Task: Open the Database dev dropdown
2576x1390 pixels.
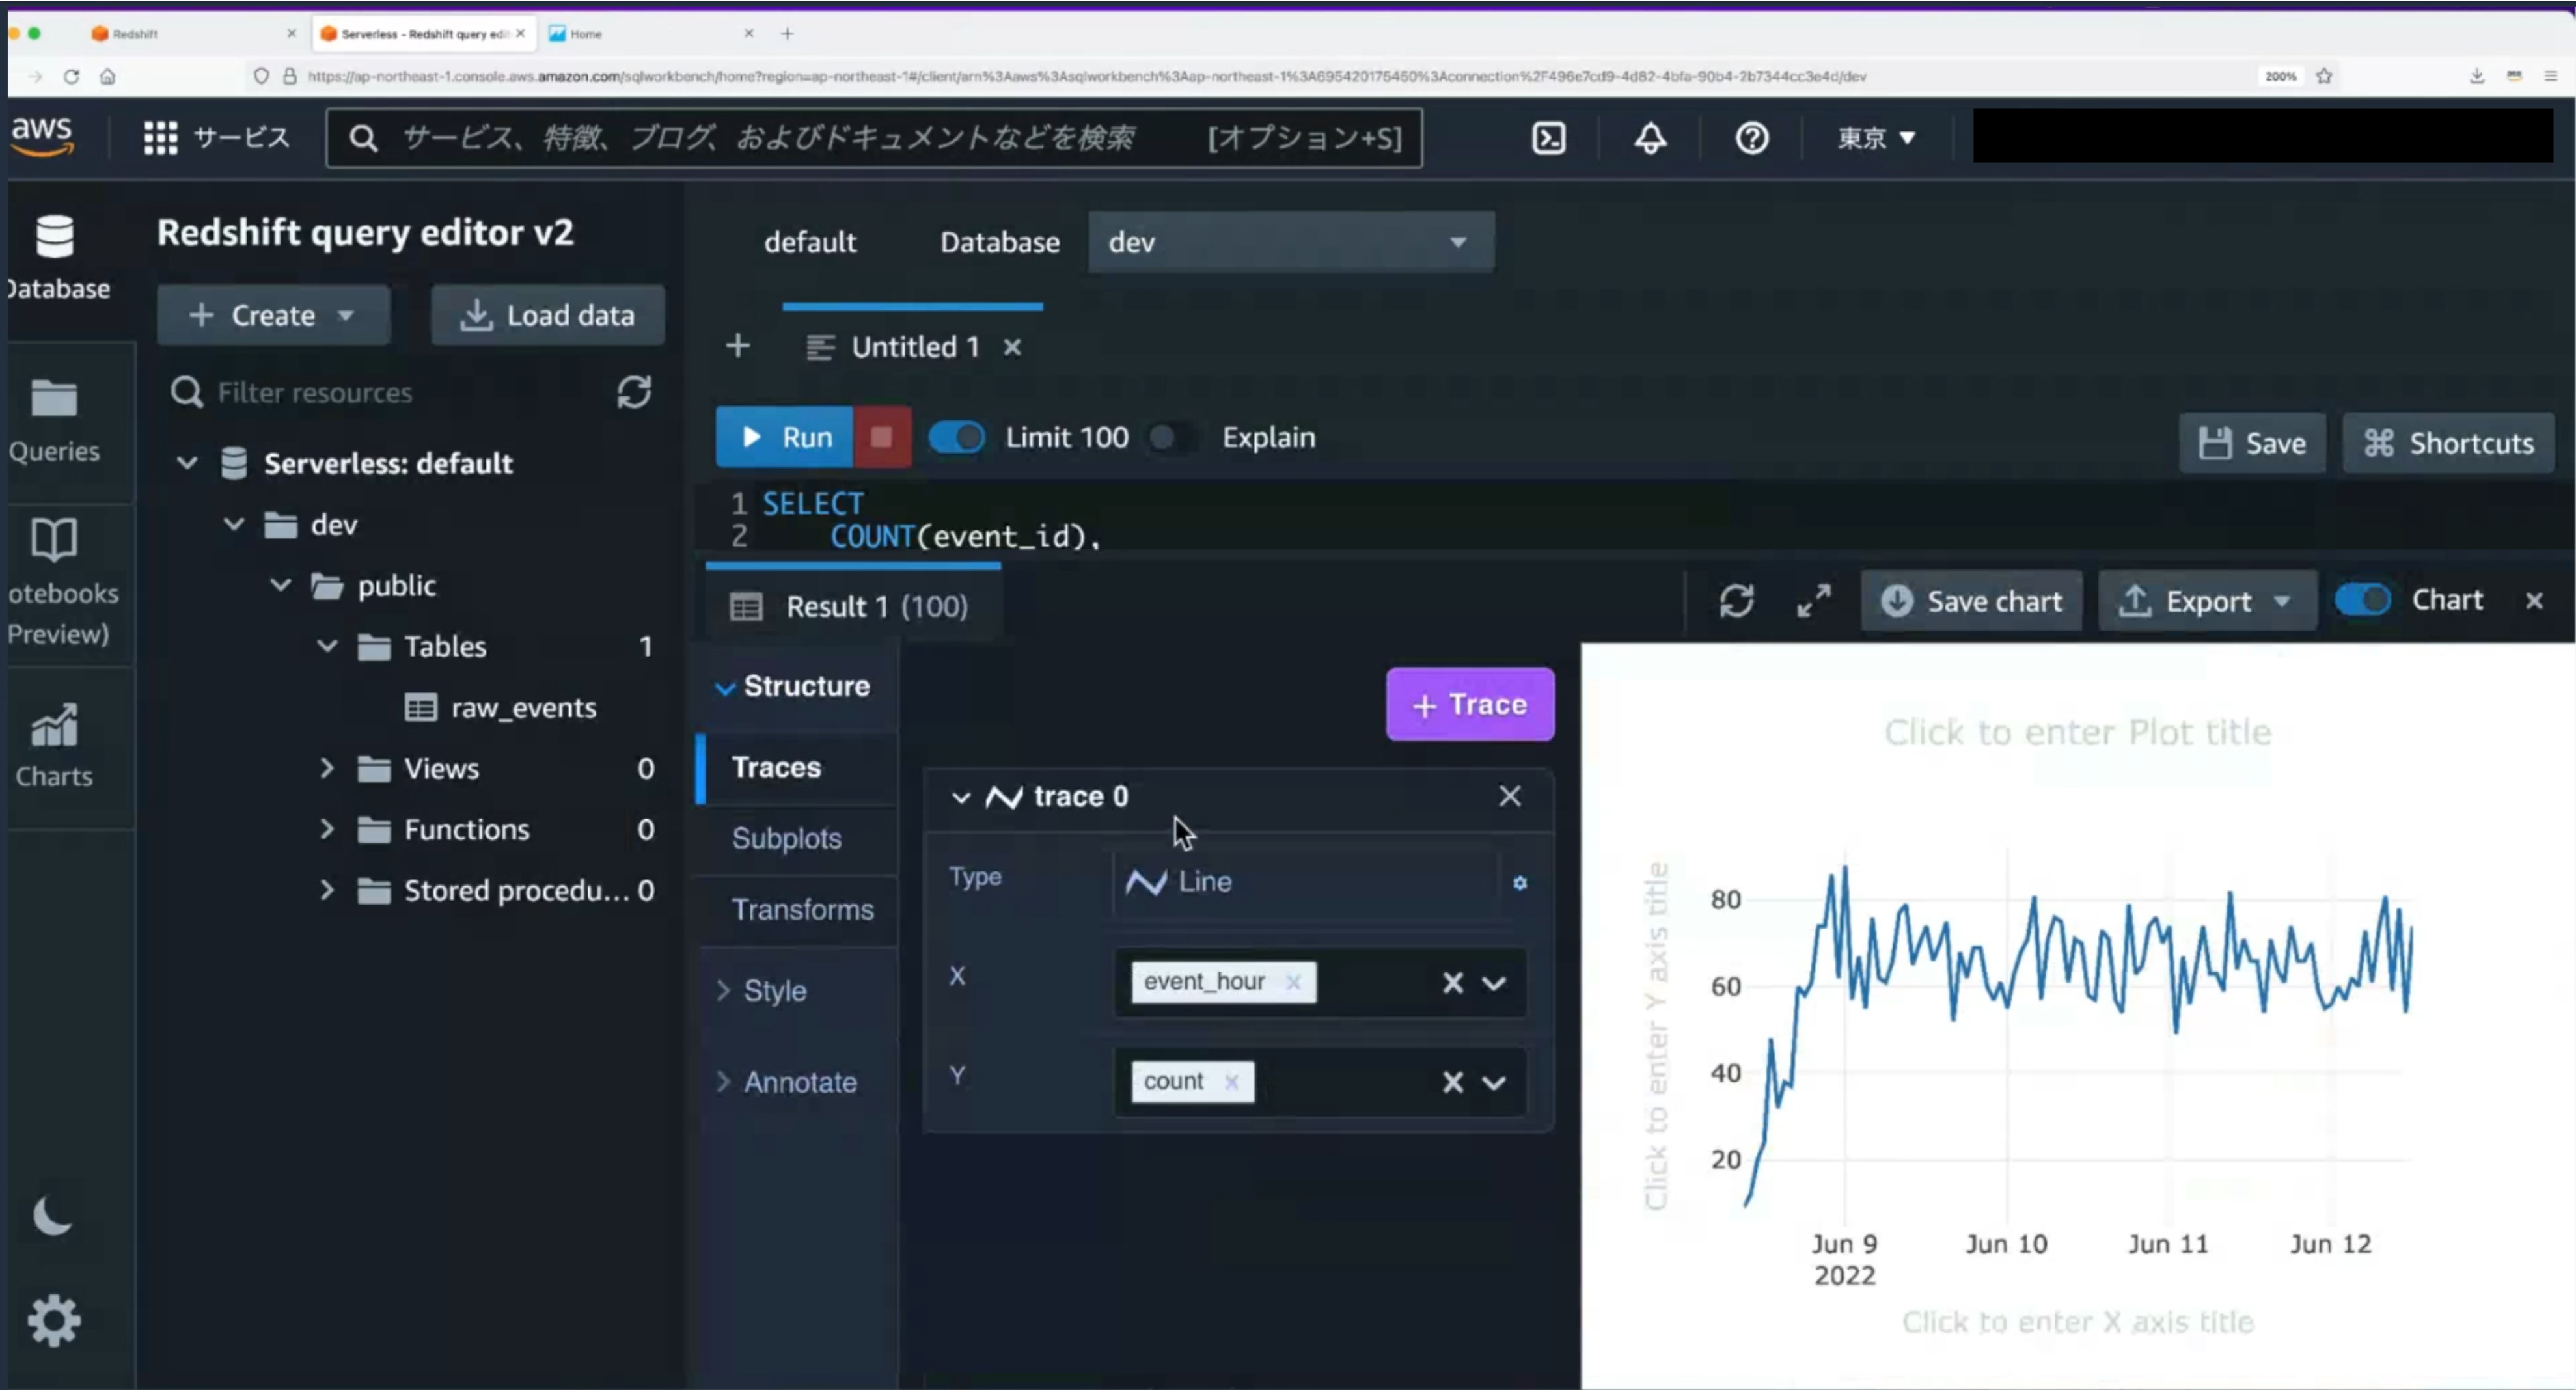Action: coord(1290,242)
